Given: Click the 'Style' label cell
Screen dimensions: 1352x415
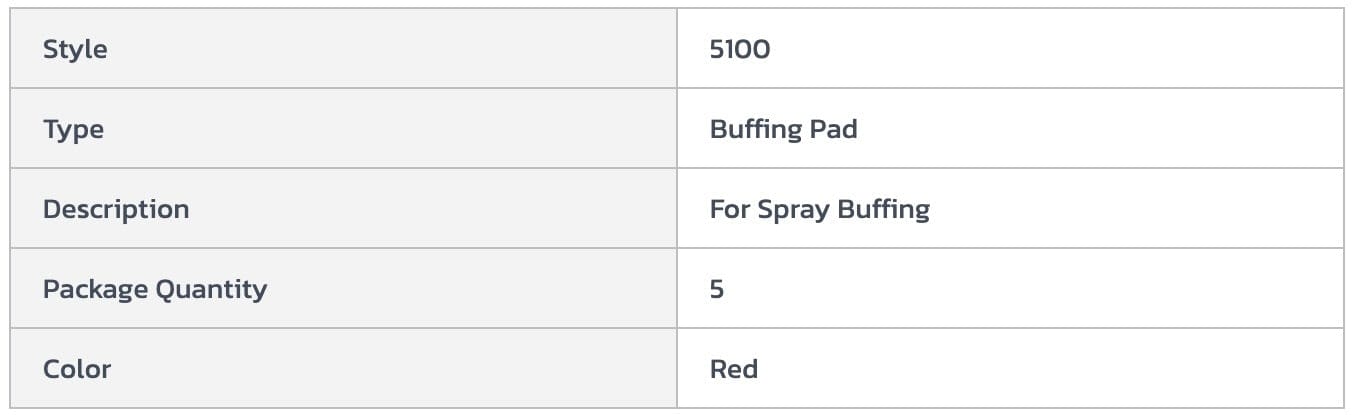Looking at the screenshot, I should [x=75, y=49].
